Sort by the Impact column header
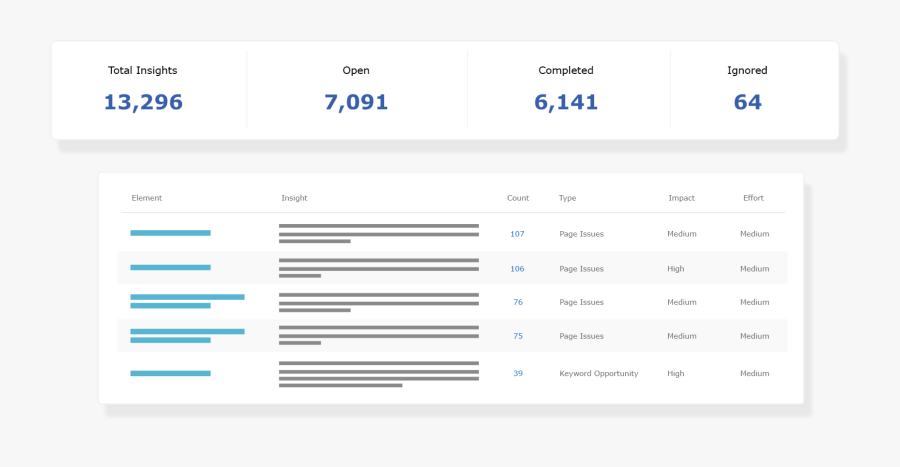Viewport: 900px width, 467px height. pos(681,198)
